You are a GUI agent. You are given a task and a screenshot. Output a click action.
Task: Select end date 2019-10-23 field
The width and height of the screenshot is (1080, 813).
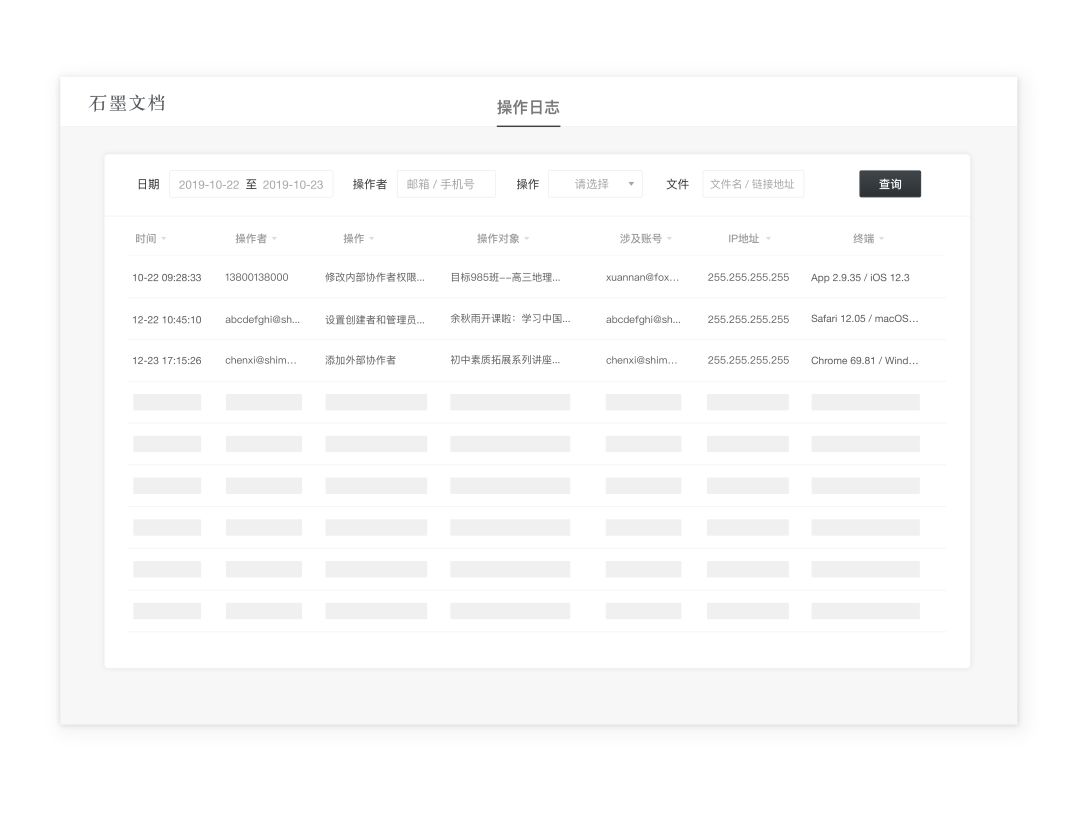click(x=293, y=185)
